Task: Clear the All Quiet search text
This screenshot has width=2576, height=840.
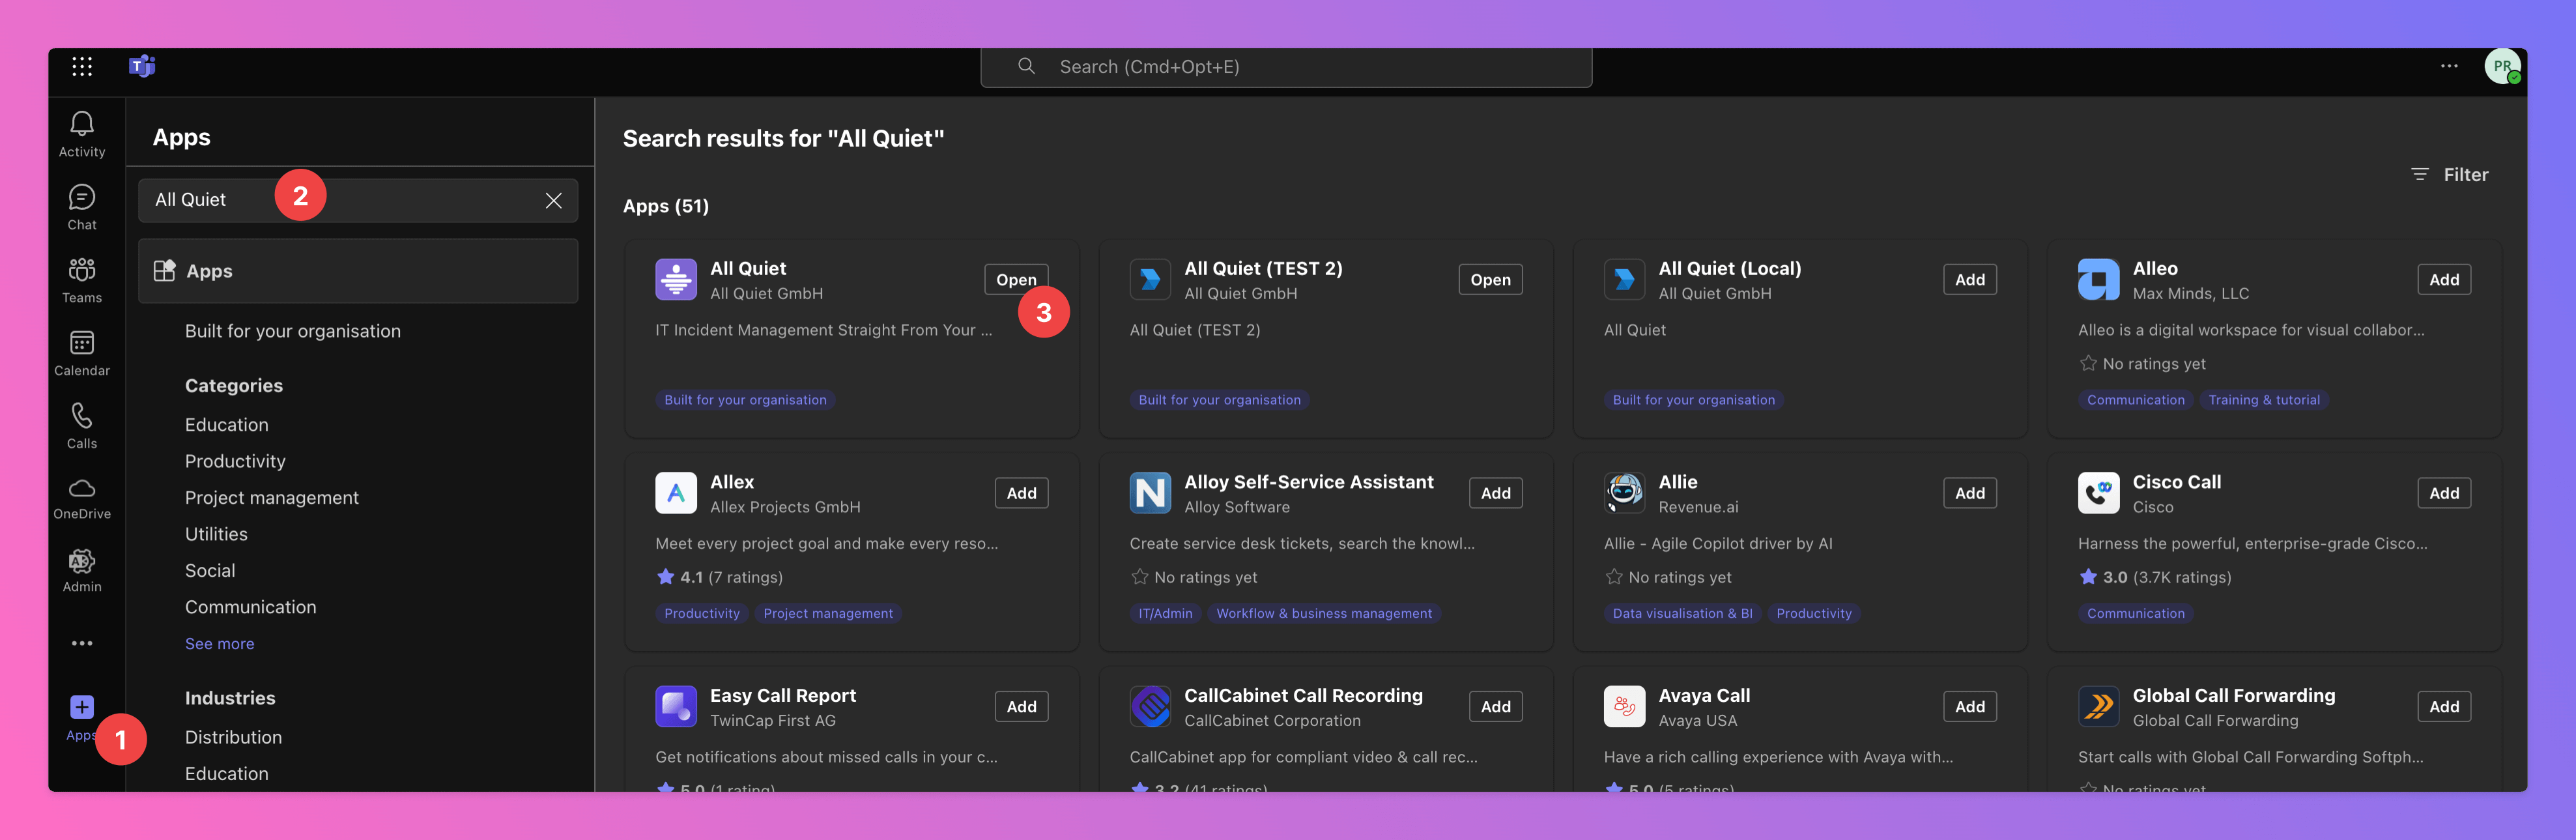Action: pyautogui.click(x=553, y=200)
